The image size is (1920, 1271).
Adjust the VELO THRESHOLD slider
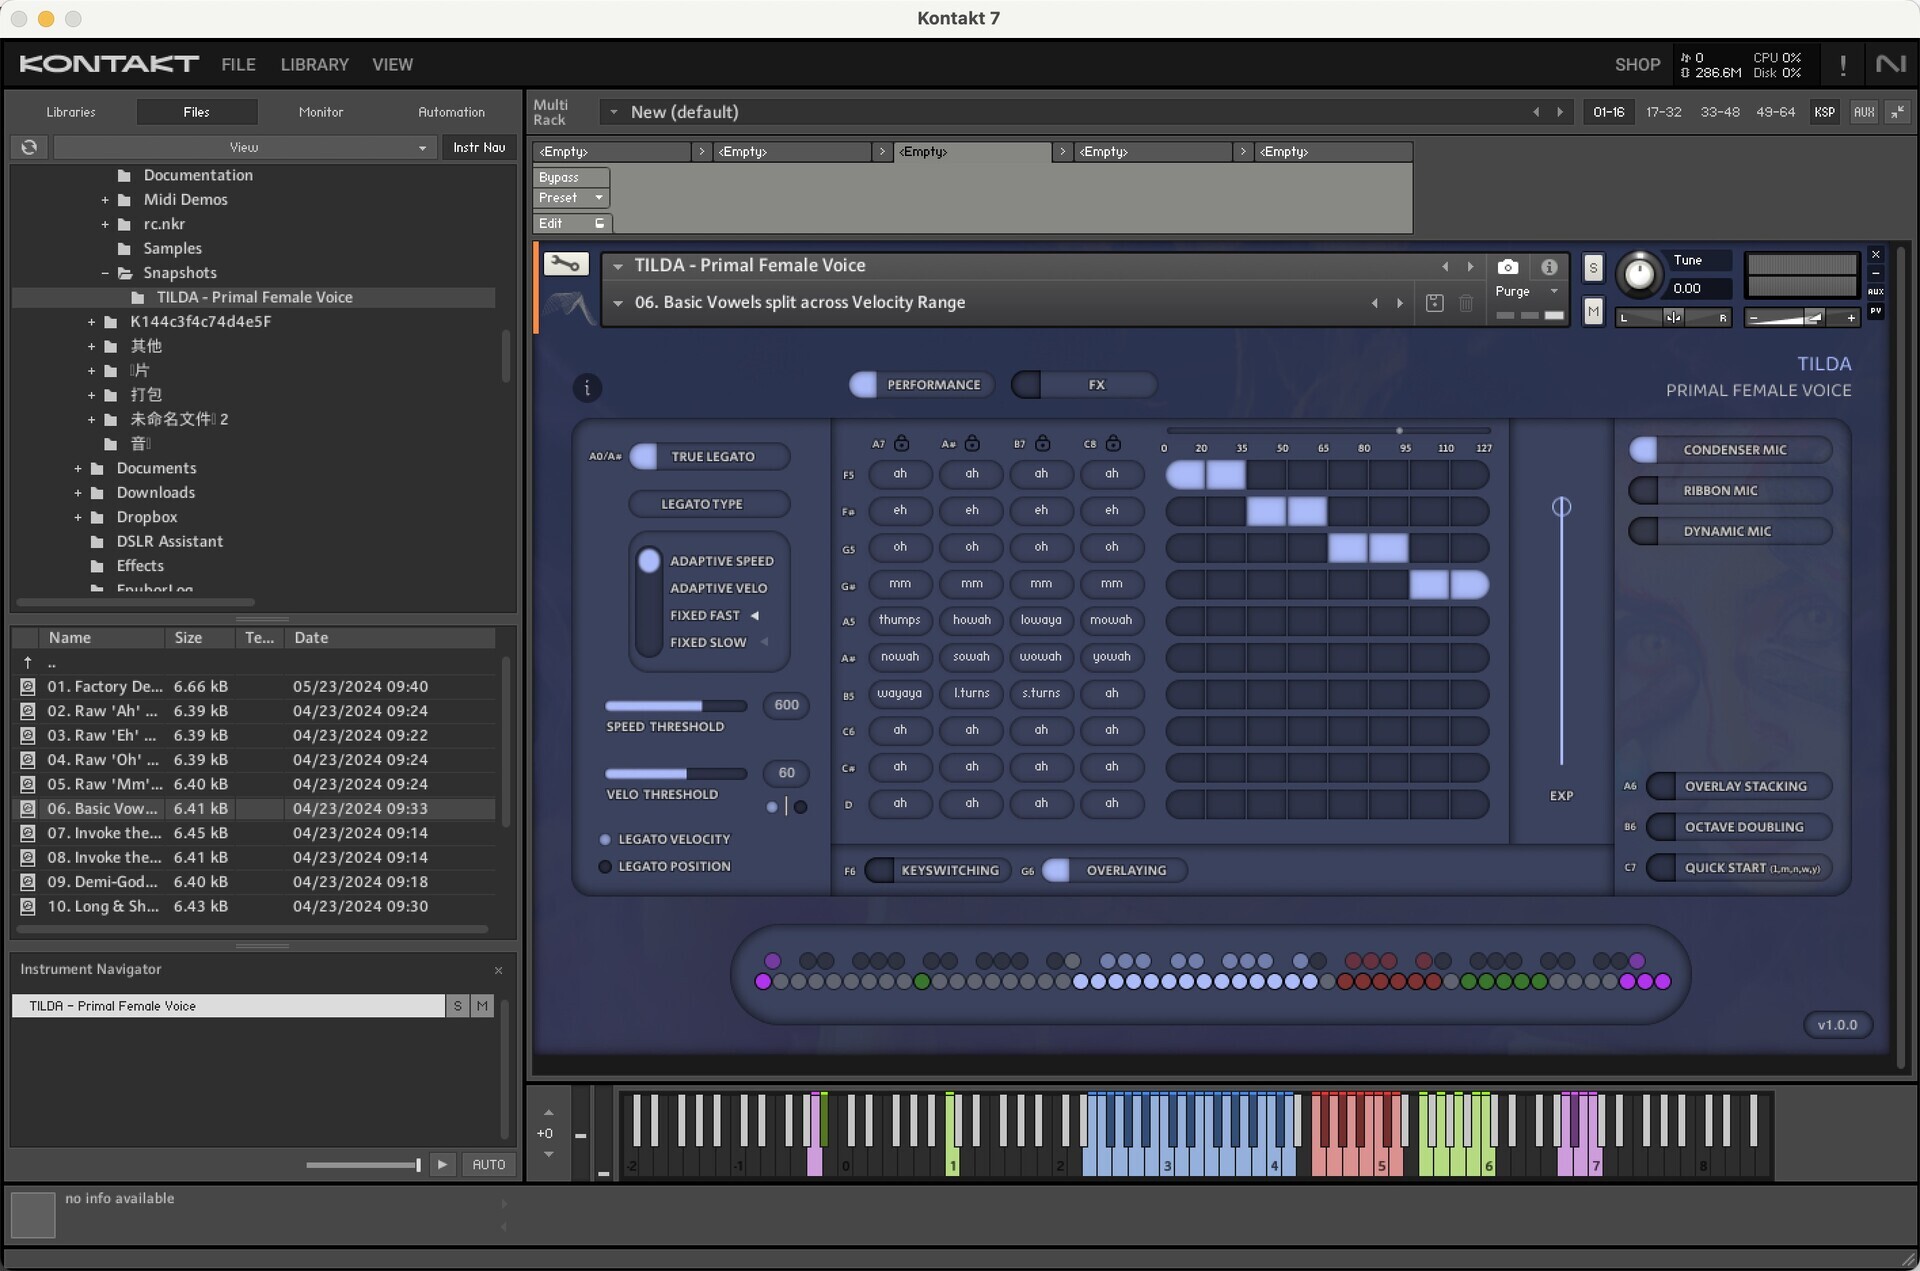click(676, 774)
